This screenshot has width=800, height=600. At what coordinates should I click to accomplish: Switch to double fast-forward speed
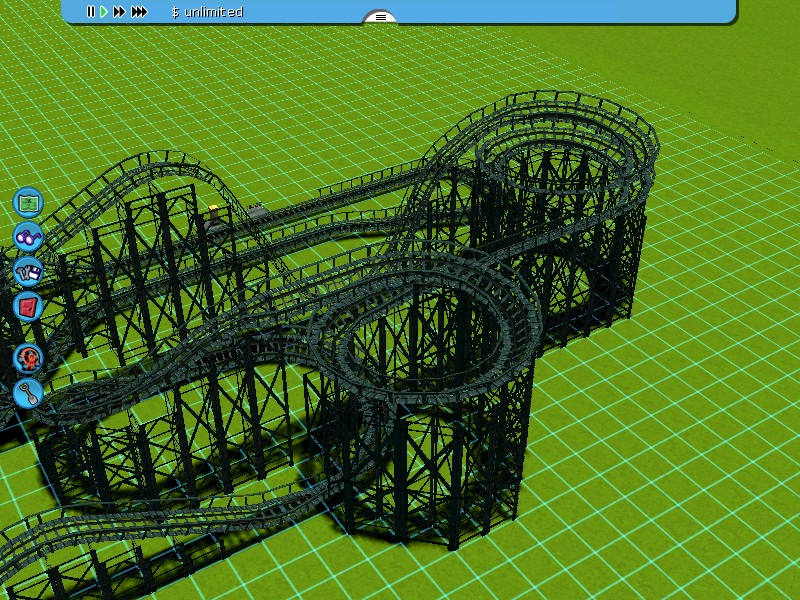click(x=119, y=12)
